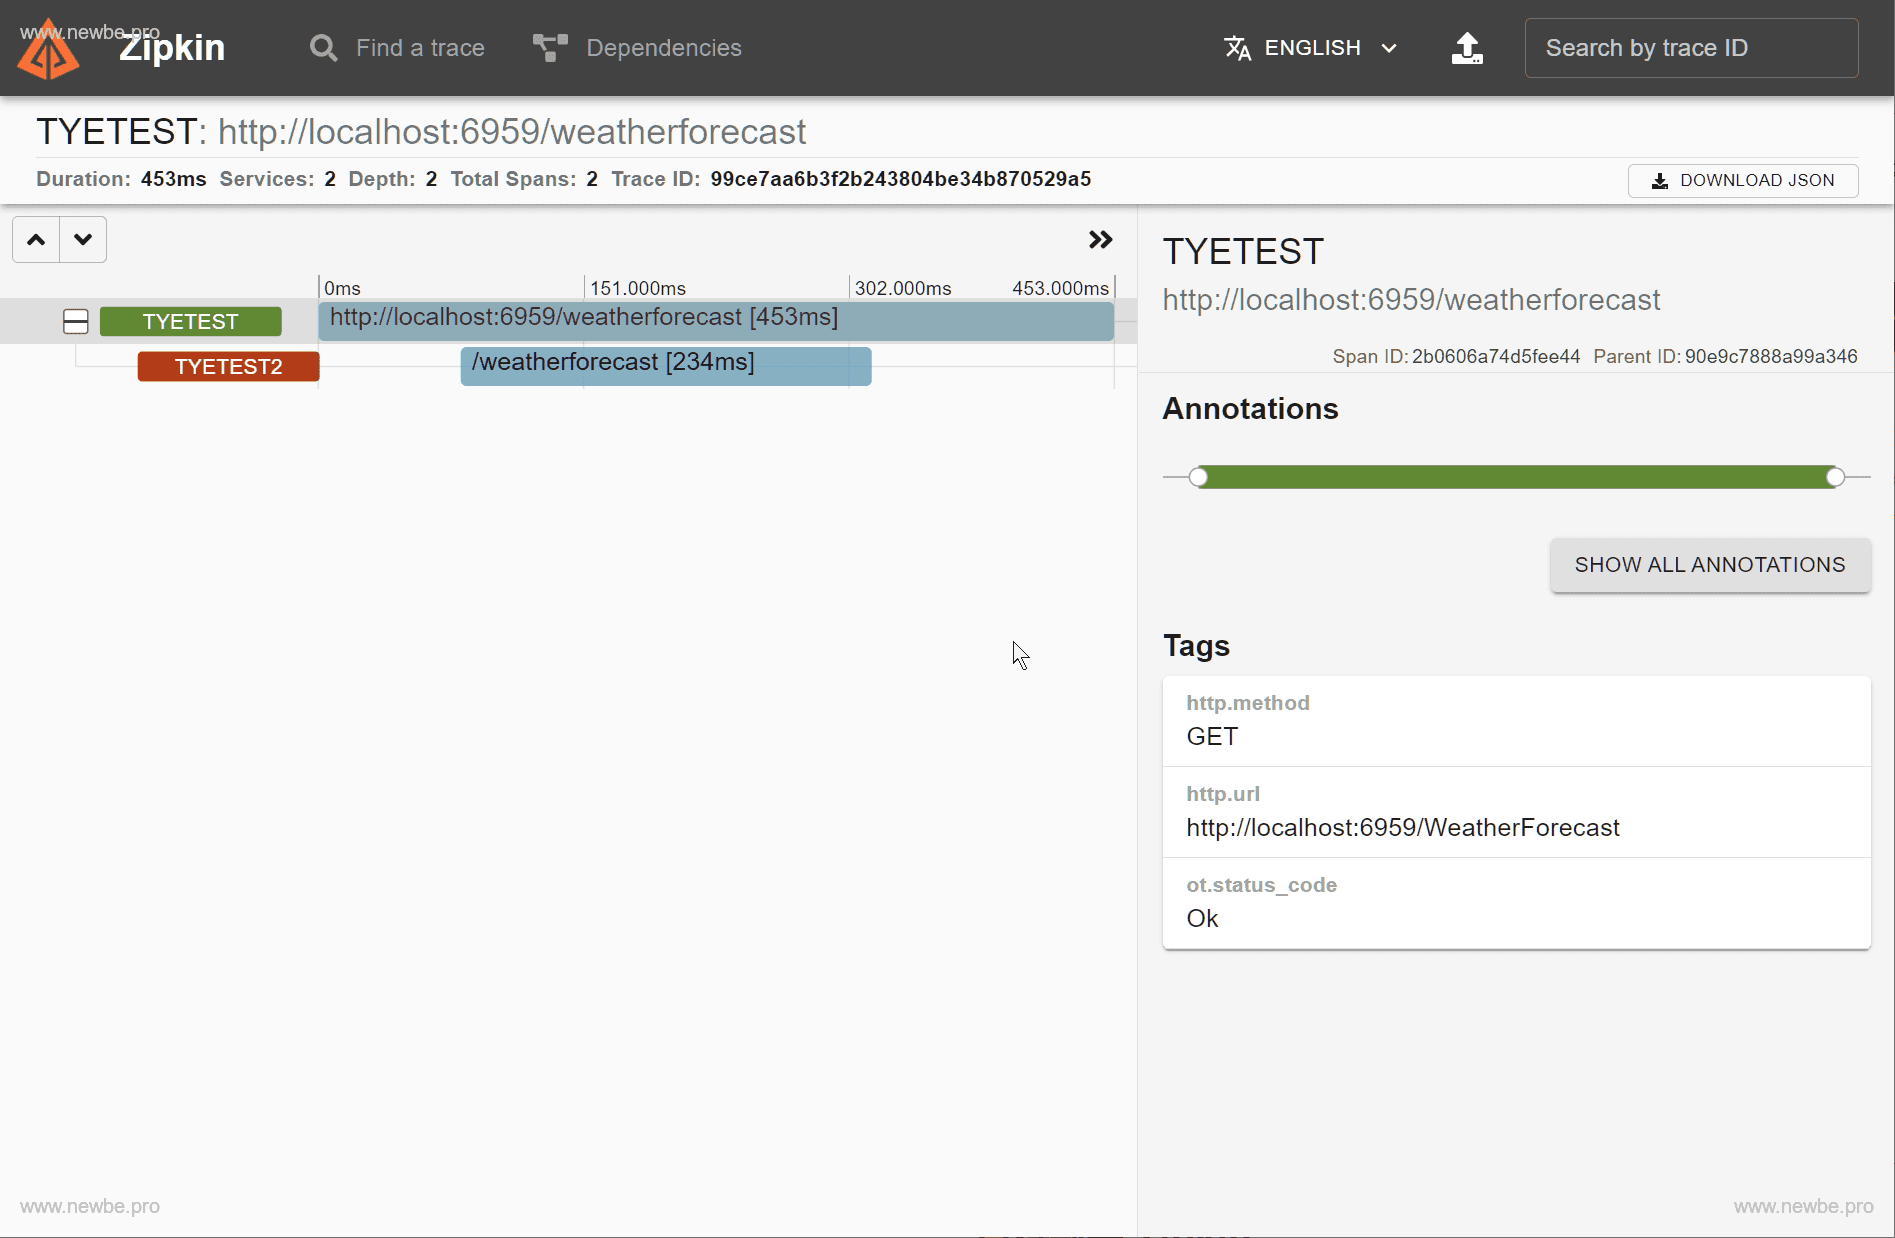Click the right annotation marker on the timeline
The height and width of the screenshot is (1238, 1895).
click(x=1835, y=477)
